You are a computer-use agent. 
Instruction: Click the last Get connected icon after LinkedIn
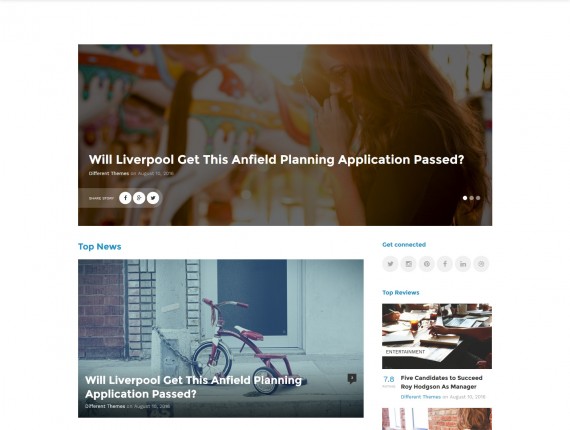coord(481,264)
